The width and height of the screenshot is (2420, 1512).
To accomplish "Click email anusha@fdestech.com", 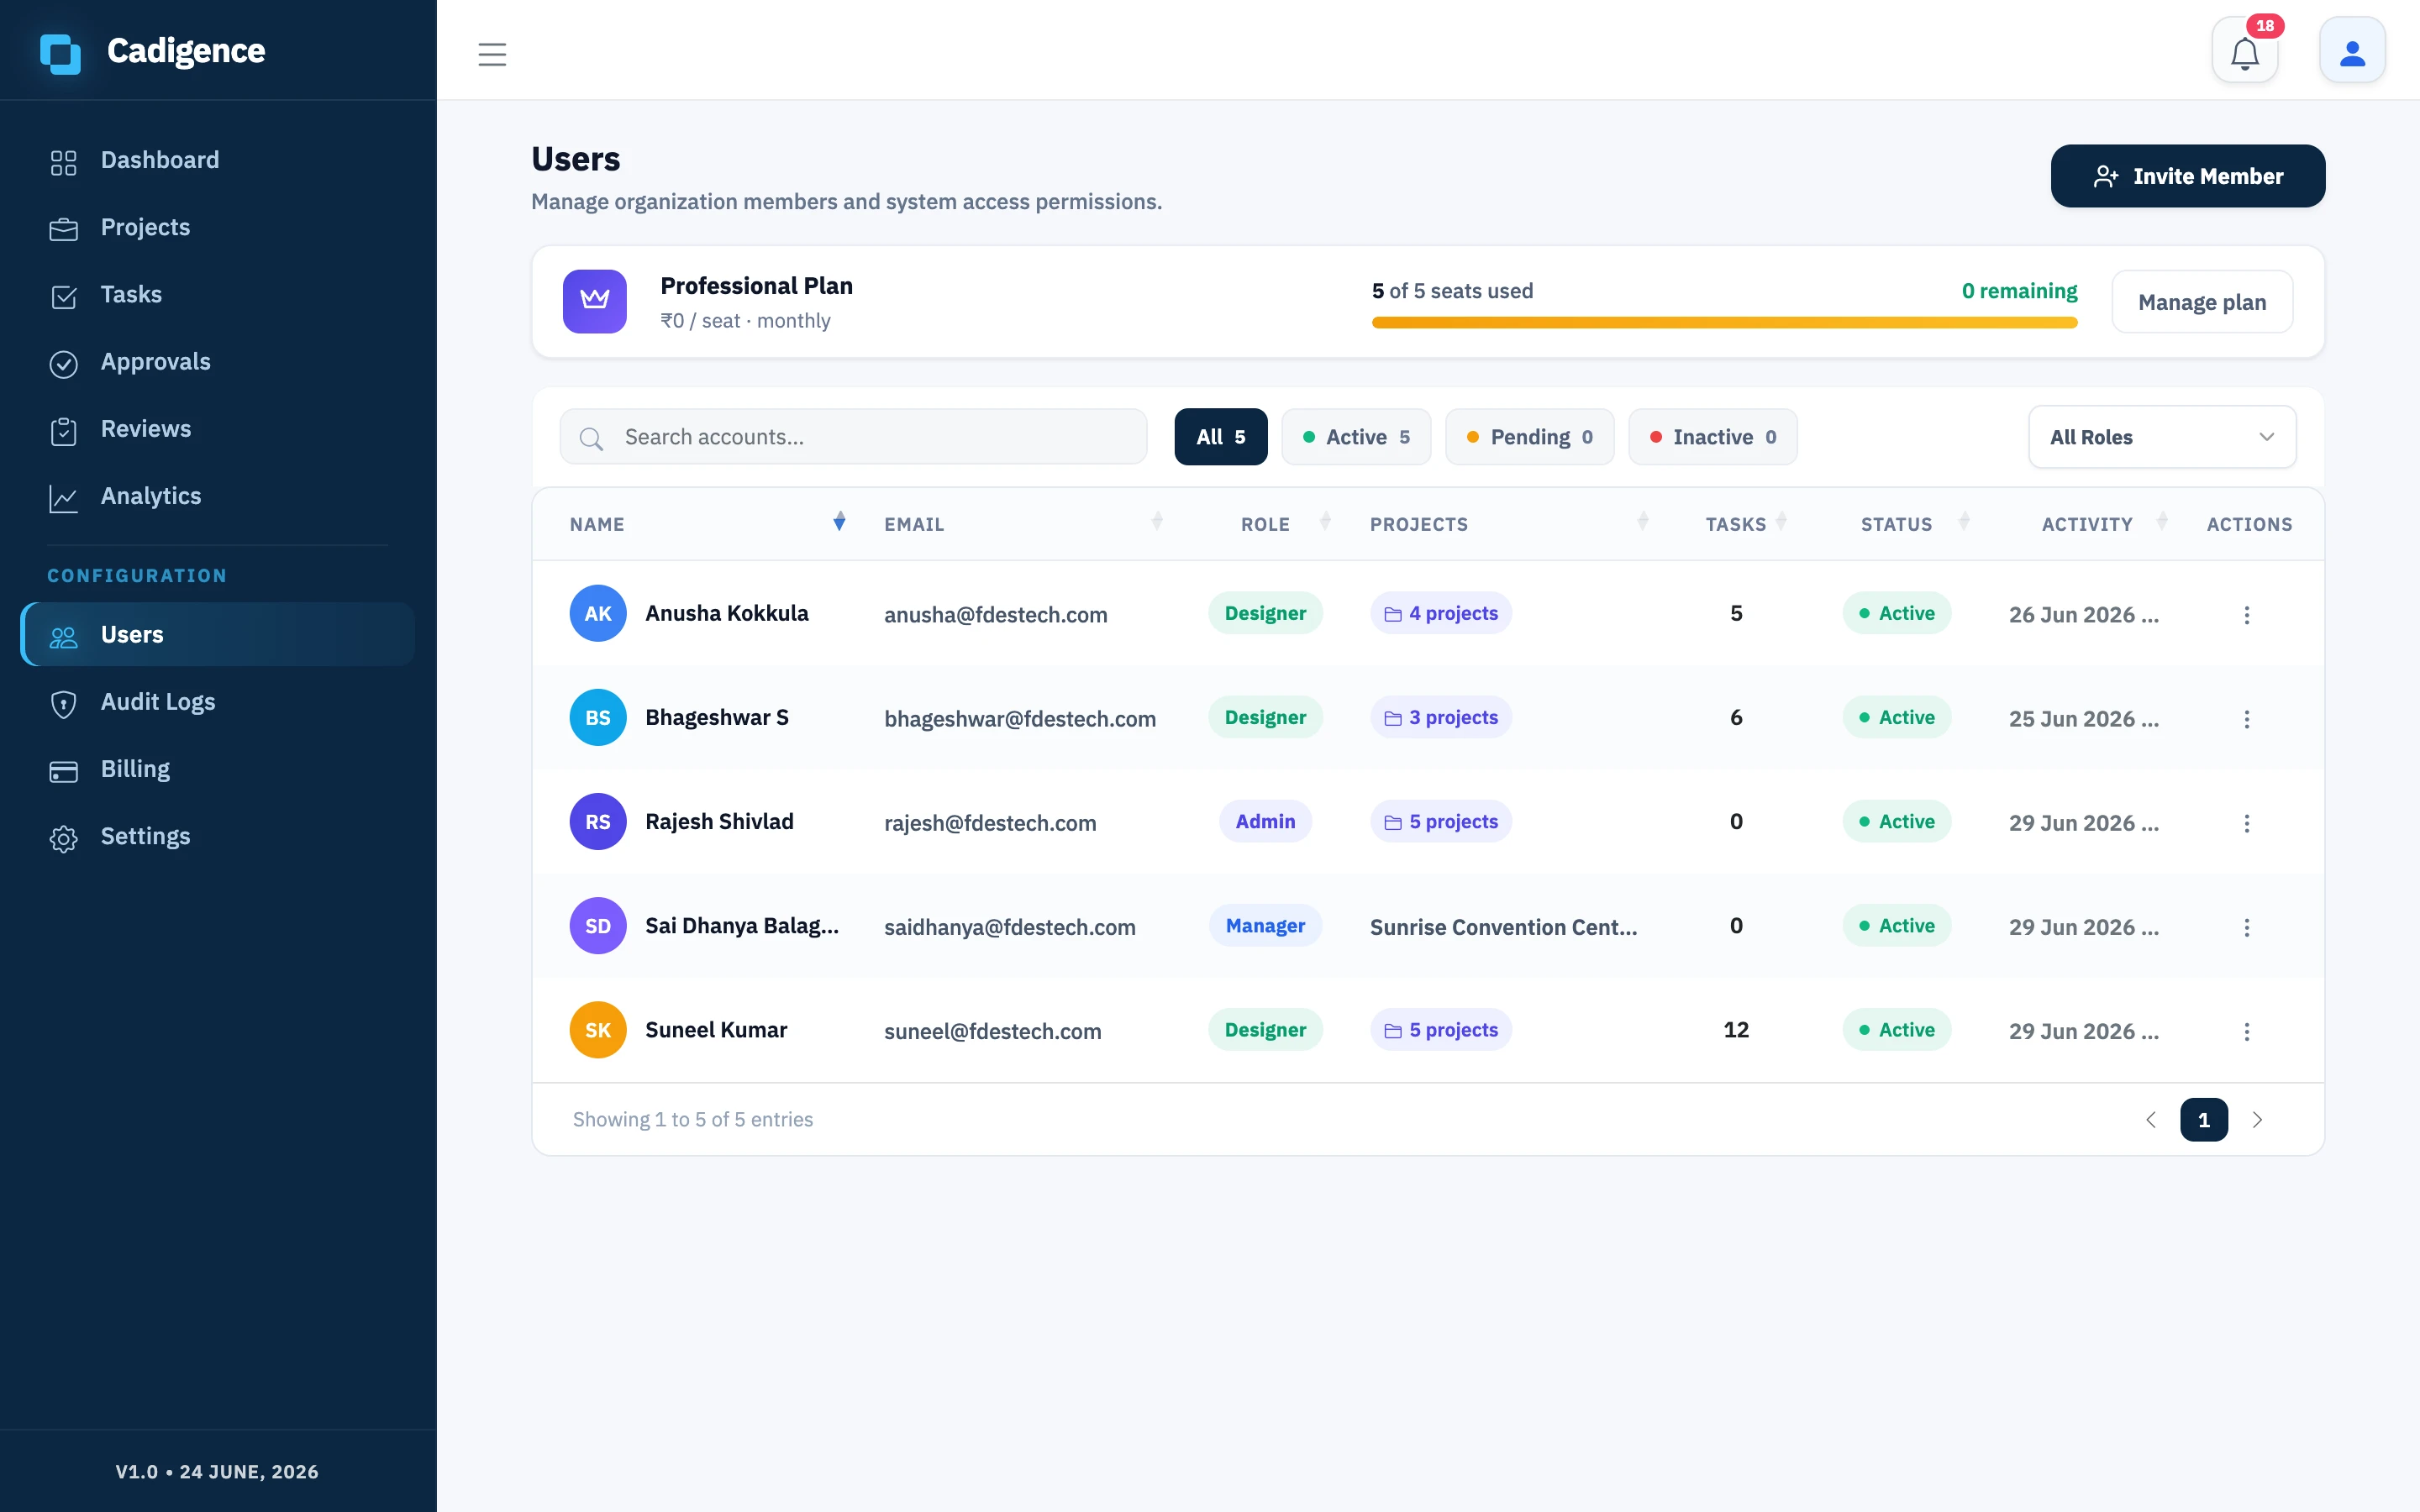I will coord(996,615).
